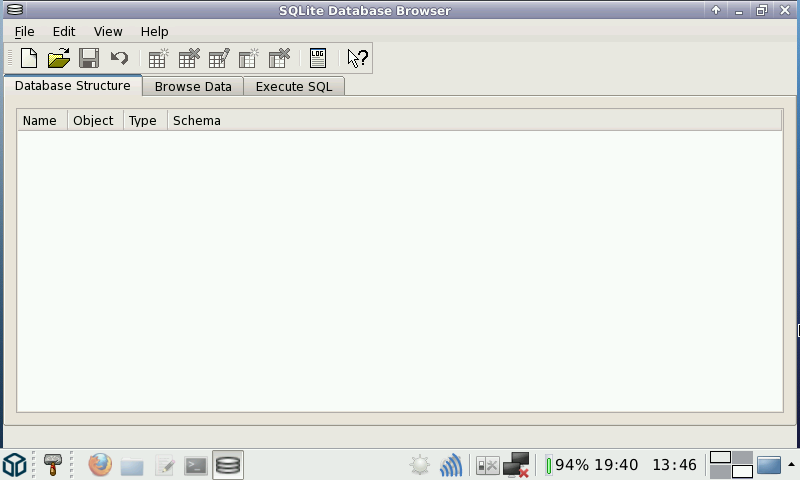Viewport: 800px width, 480px height.
Task: Click the Create Index toolbar icon
Action: pyautogui.click(x=249, y=58)
